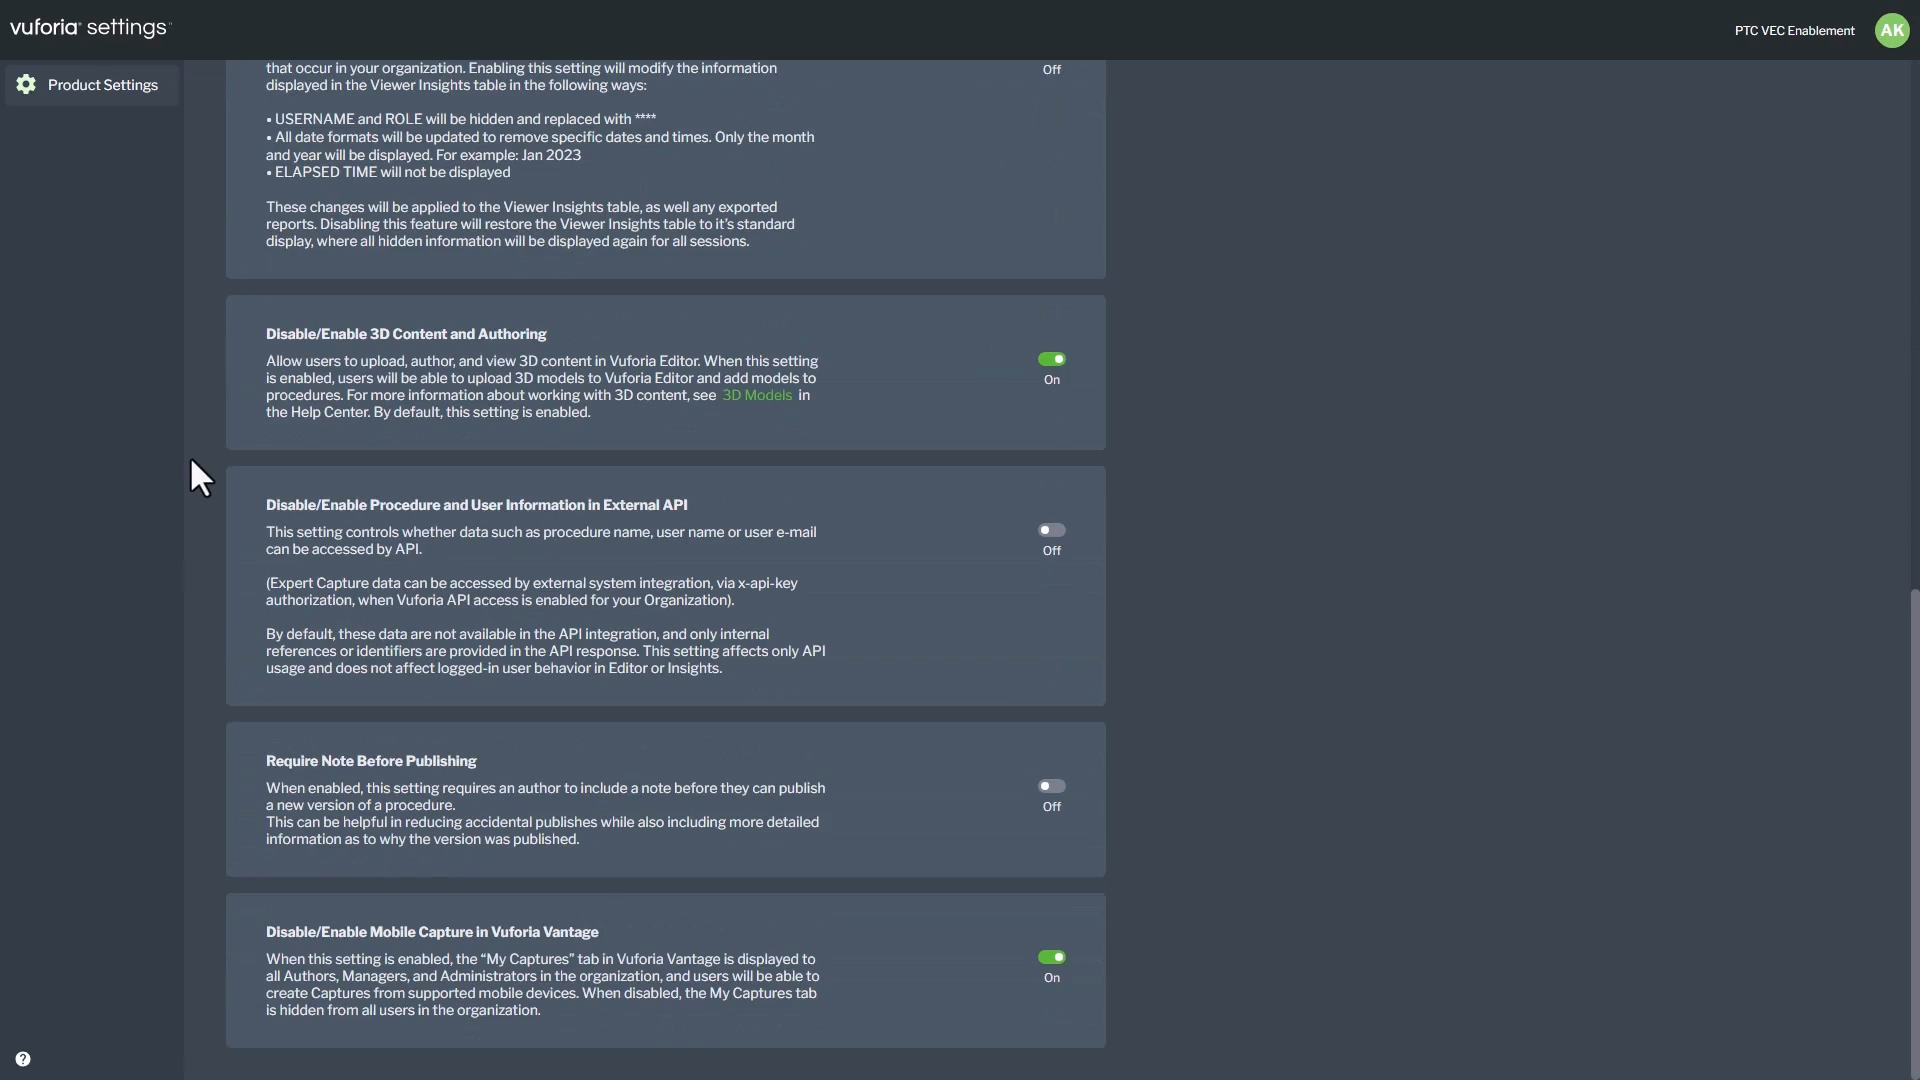Disable Mobile Capture in Vuforia Vantage switch
Screen dimensions: 1920x1080
[1052, 957]
